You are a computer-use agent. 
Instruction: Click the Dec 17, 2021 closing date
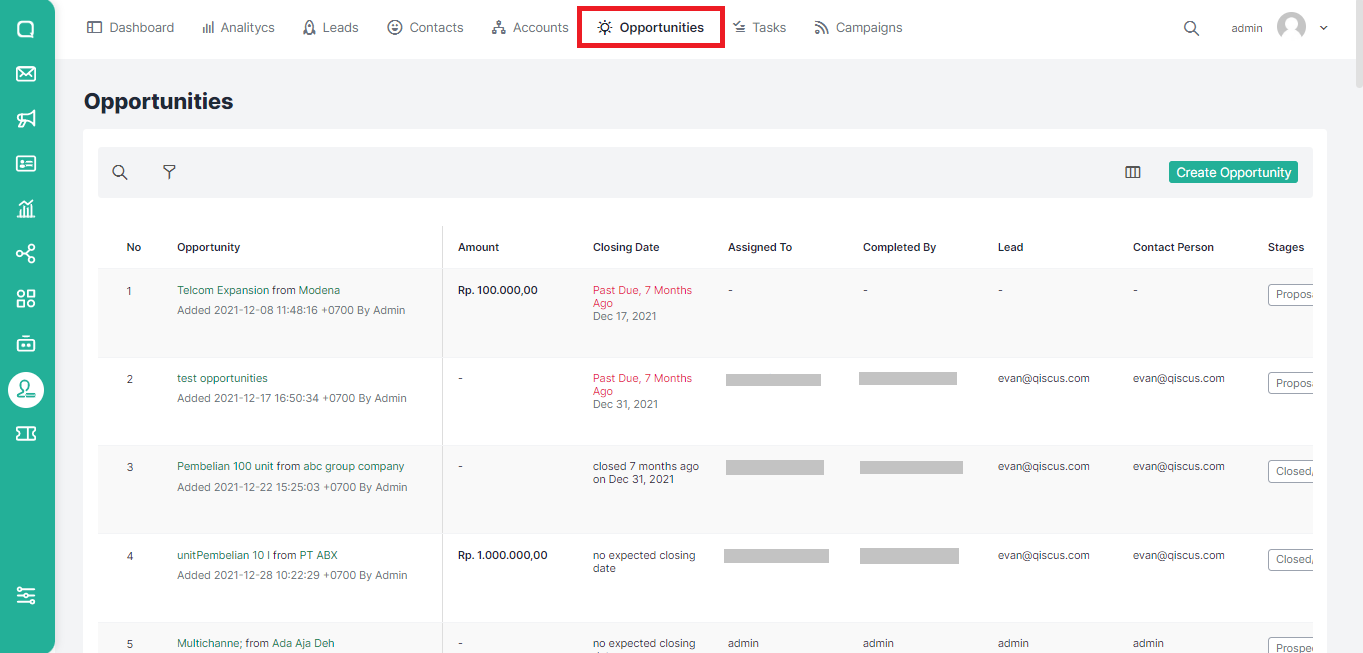pyautogui.click(x=625, y=316)
